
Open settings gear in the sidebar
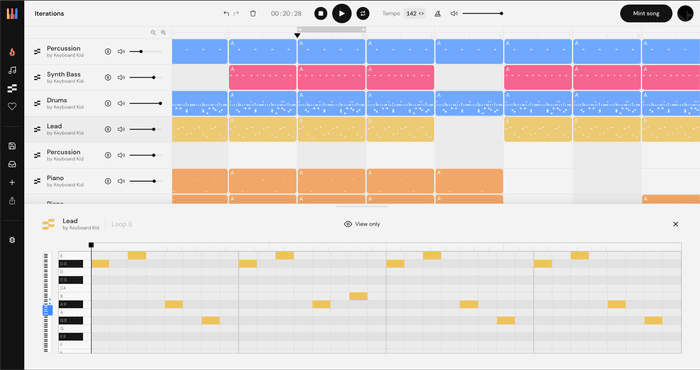12,240
